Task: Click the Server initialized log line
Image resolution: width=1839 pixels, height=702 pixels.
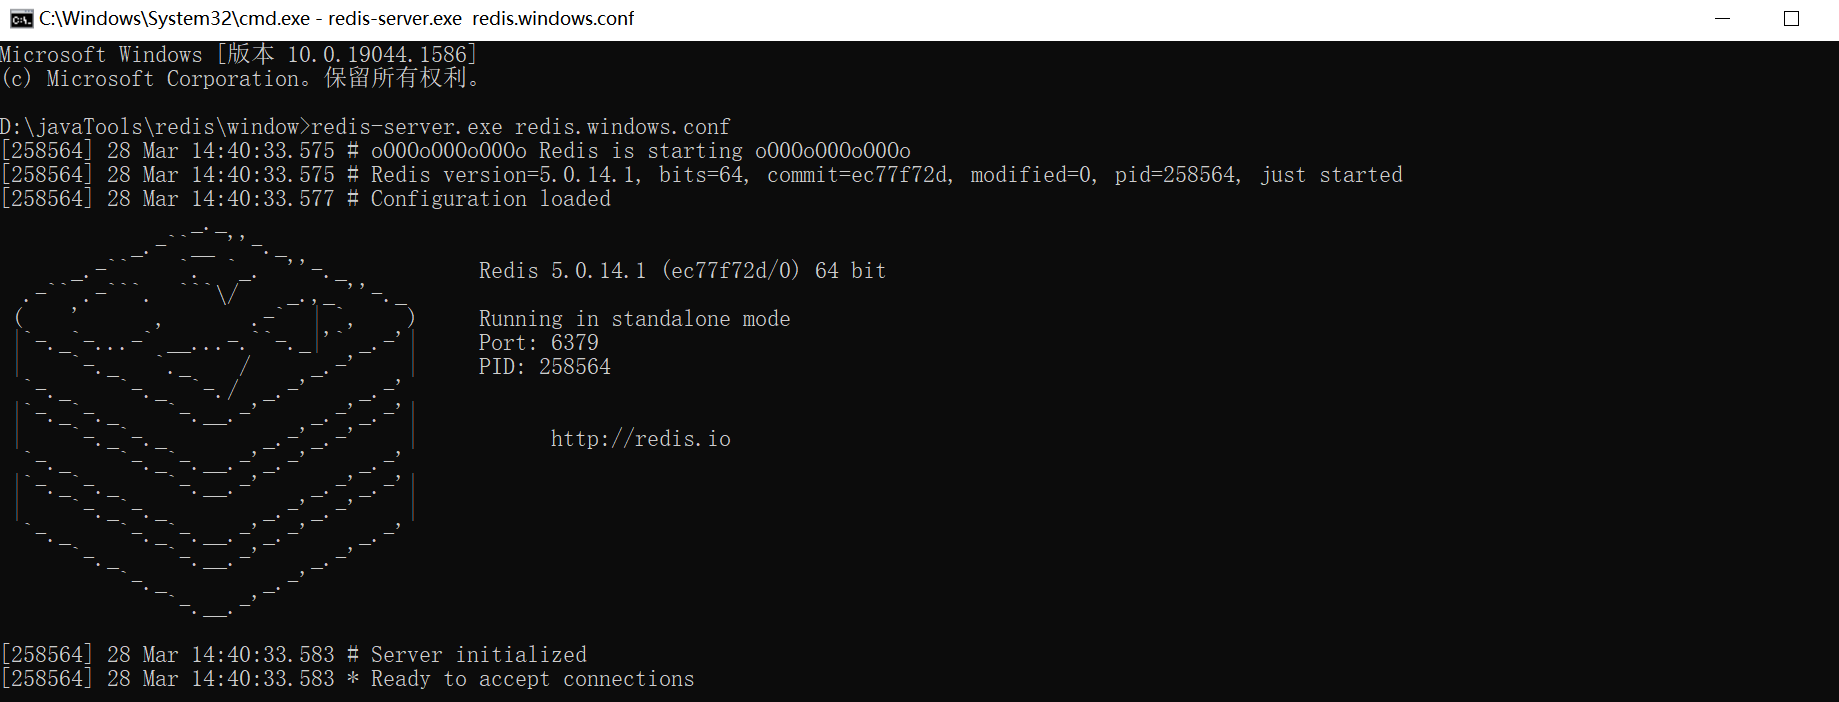Action: [294, 655]
